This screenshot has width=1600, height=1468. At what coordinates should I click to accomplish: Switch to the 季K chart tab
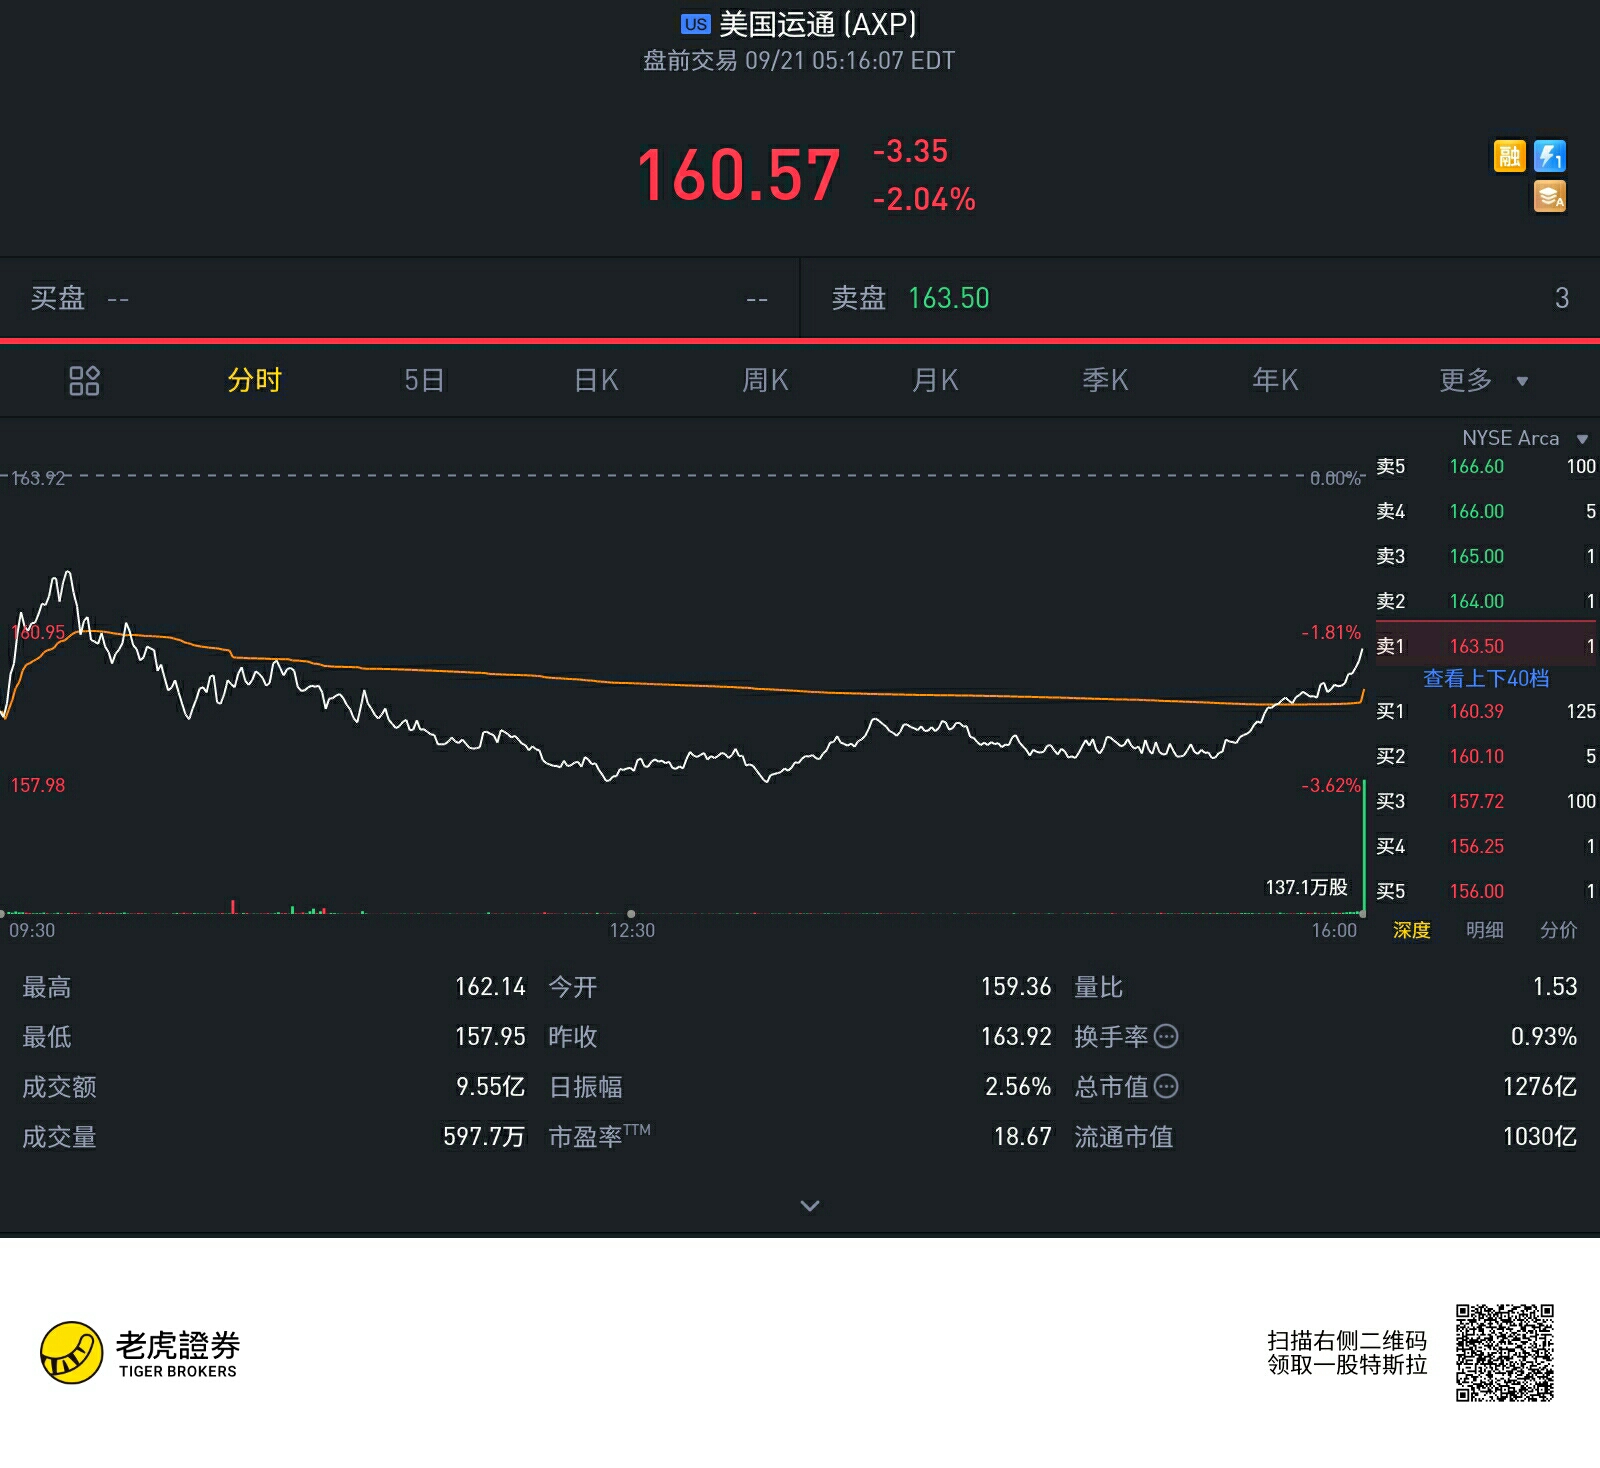tap(1105, 380)
